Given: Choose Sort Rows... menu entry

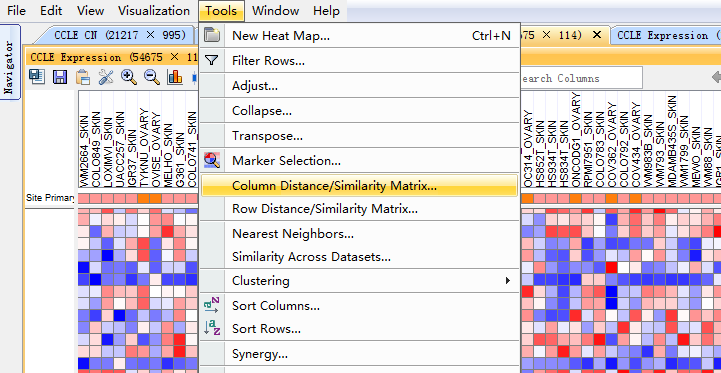Looking at the screenshot, I should (360, 329).
